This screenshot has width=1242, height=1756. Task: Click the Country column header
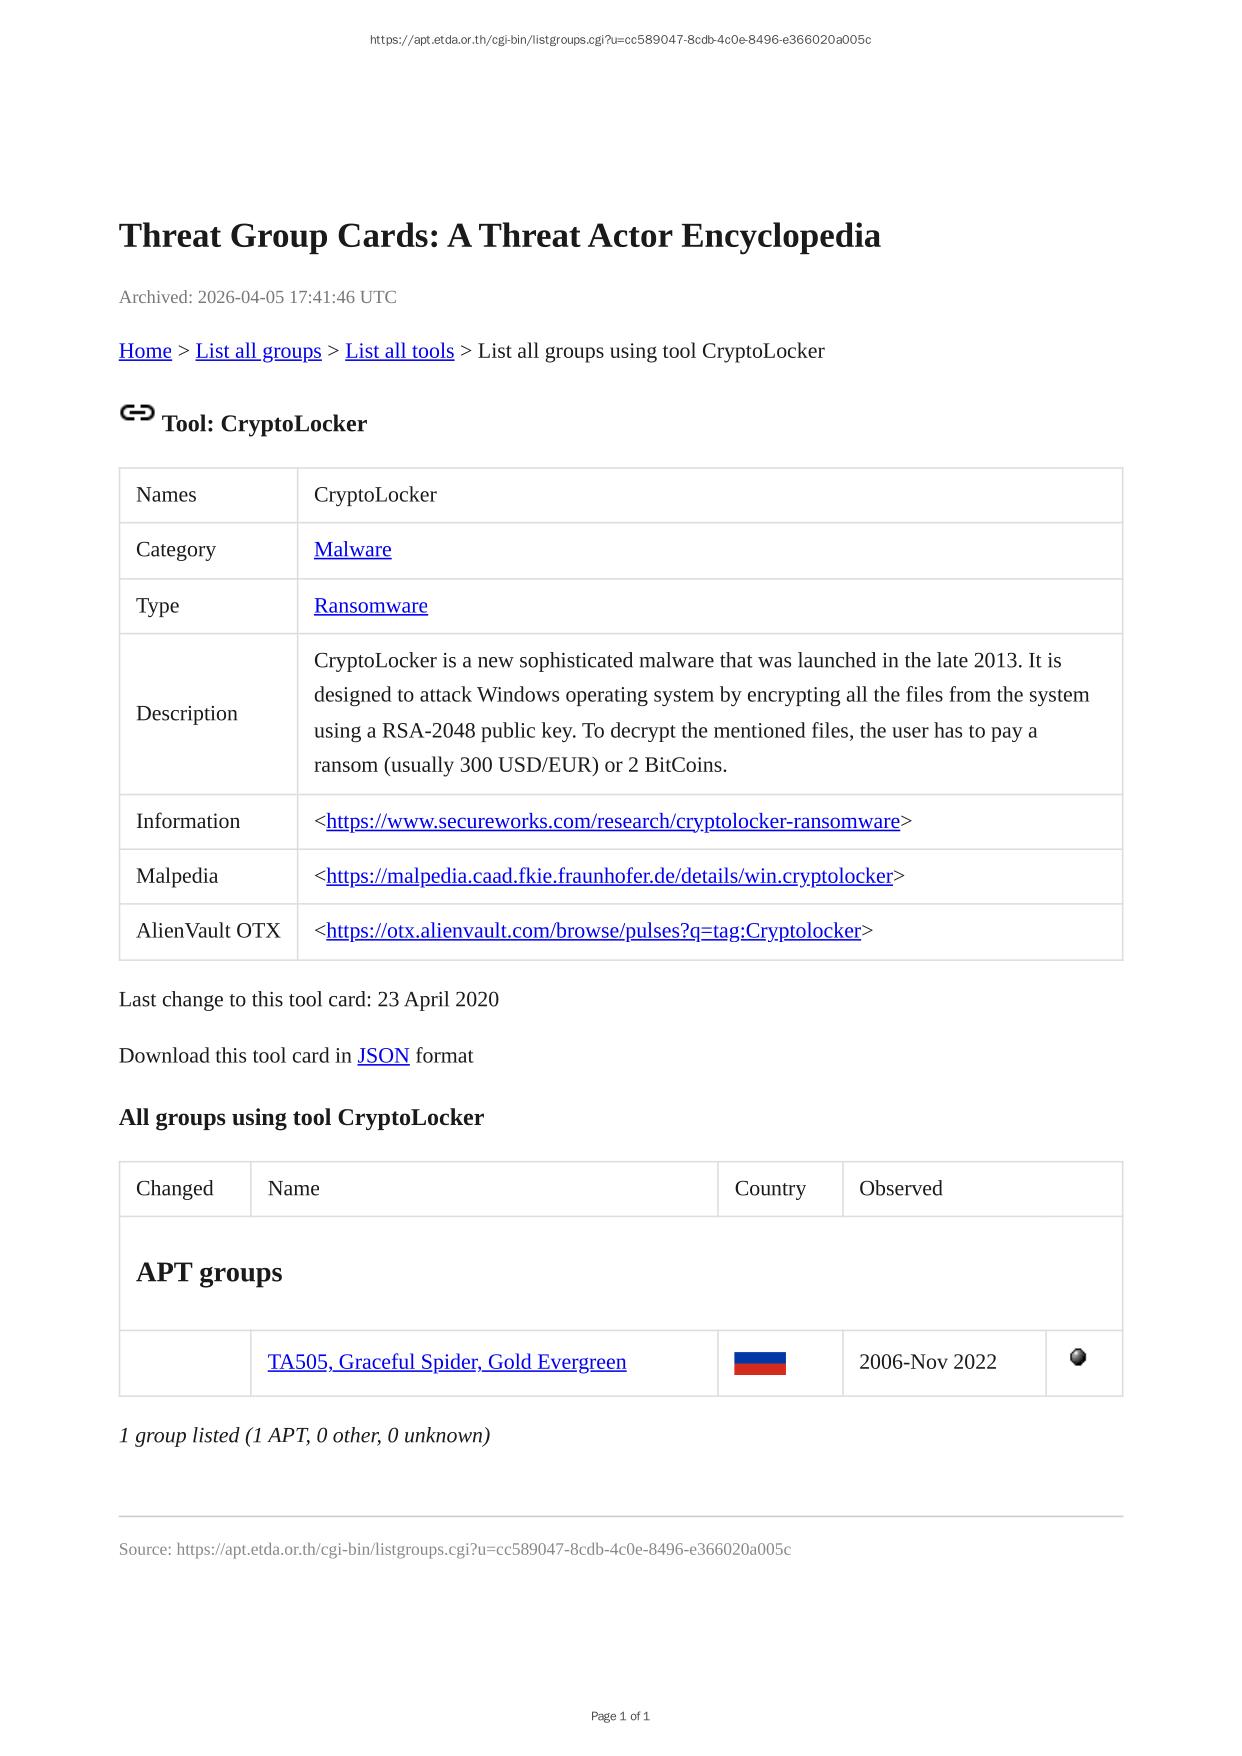(x=769, y=1189)
